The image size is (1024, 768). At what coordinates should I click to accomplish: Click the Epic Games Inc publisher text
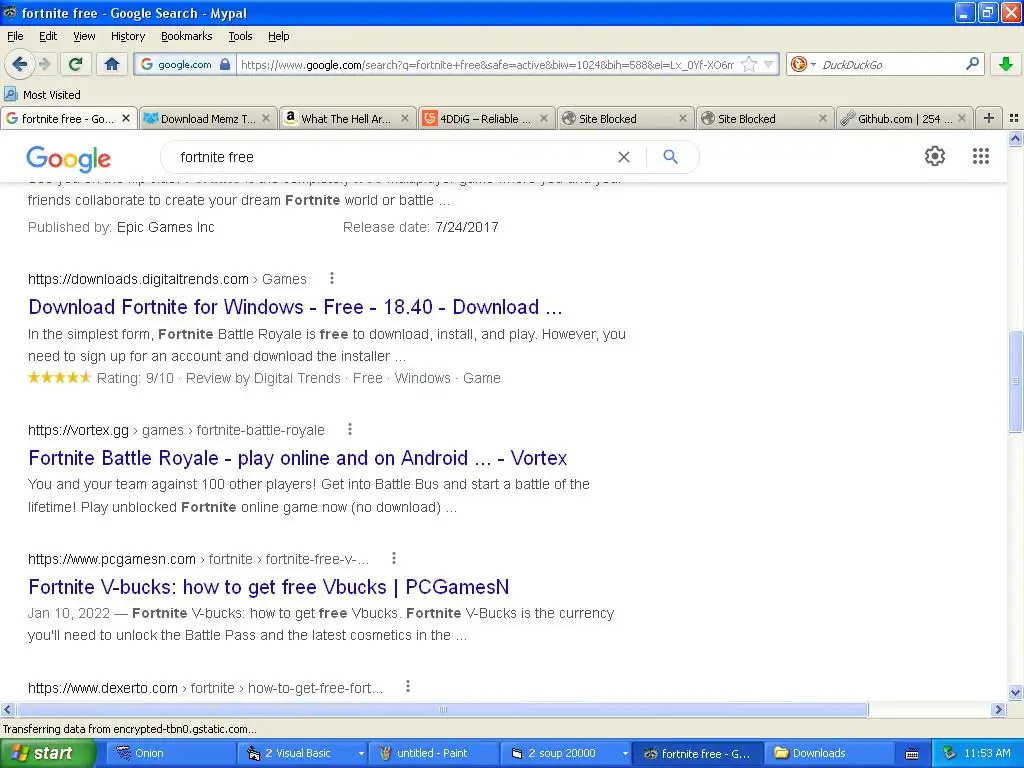tap(165, 227)
